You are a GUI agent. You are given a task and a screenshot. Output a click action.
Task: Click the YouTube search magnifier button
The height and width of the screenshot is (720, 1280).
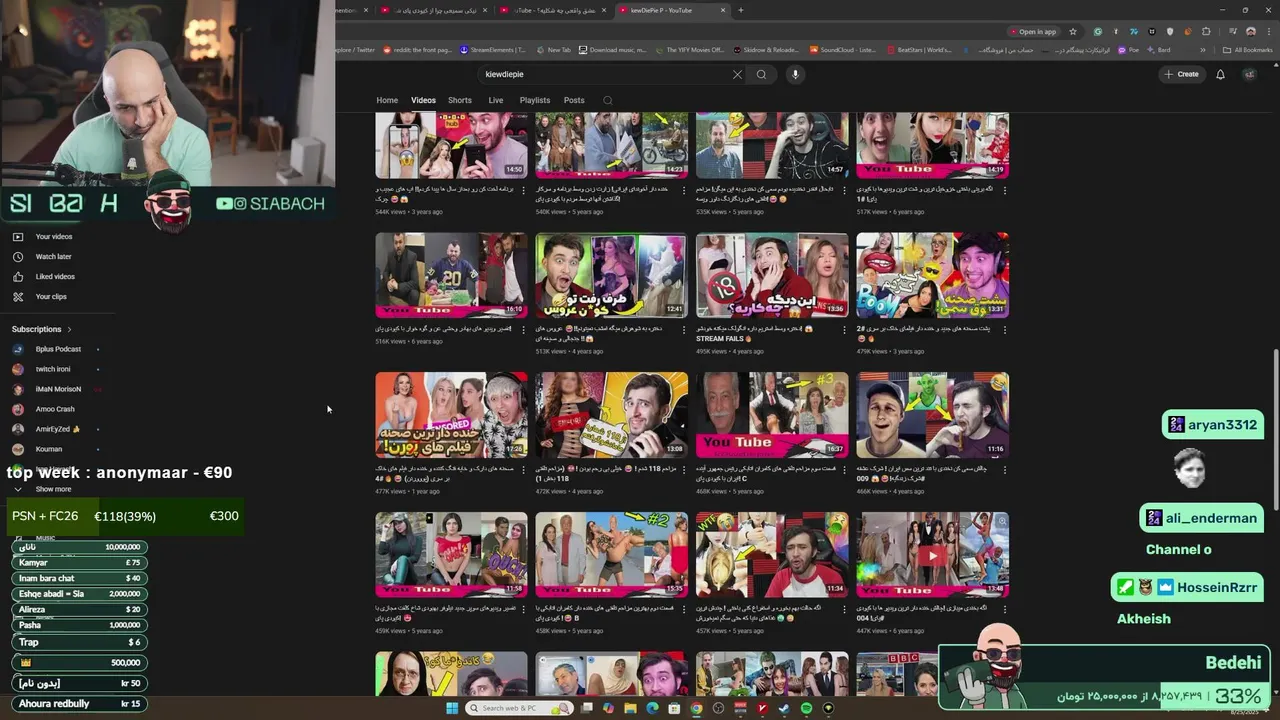(x=761, y=74)
